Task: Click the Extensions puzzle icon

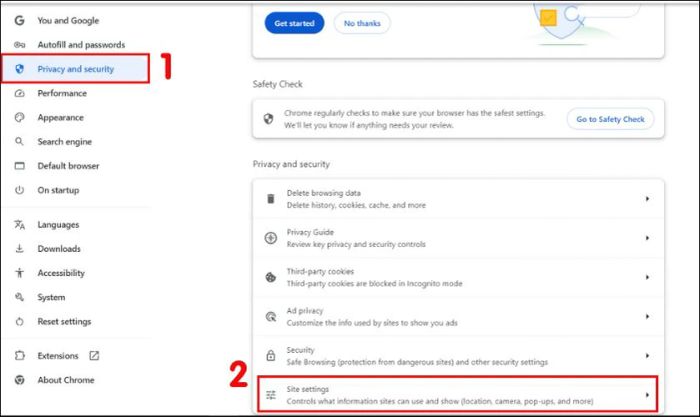Action: [19, 356]
